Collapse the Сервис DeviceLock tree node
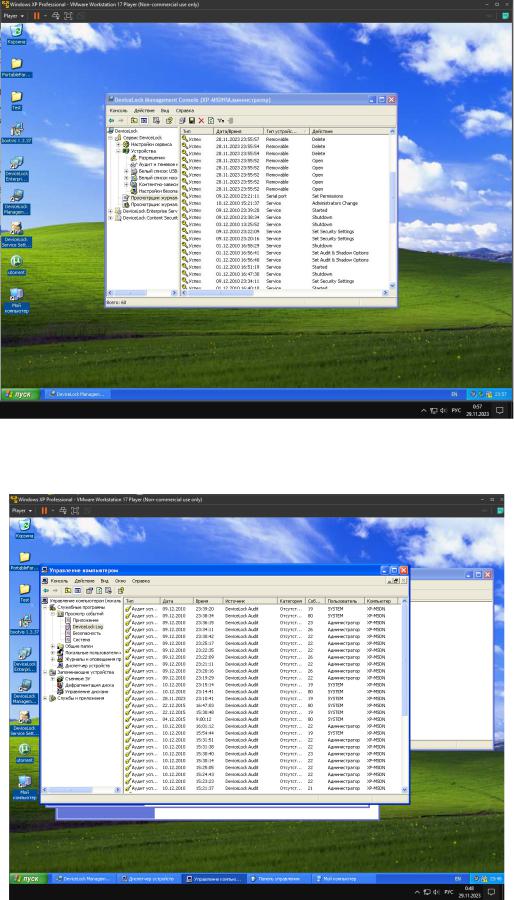The image size is (514, 900). pos(111,138)
